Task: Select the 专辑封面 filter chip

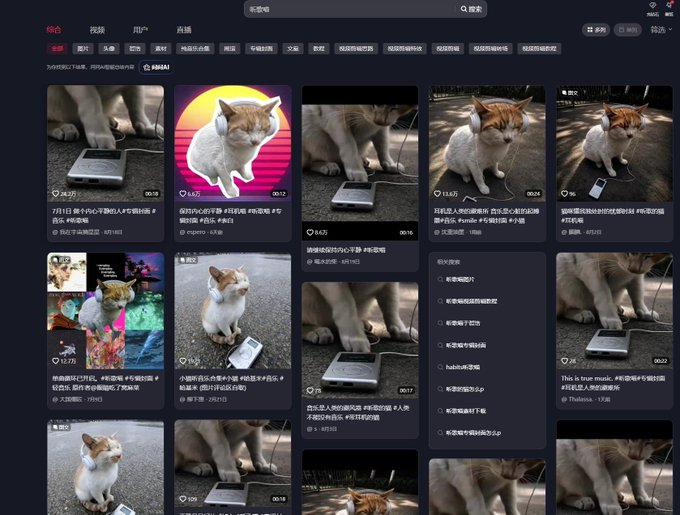Action: click(x=261, y=49)
